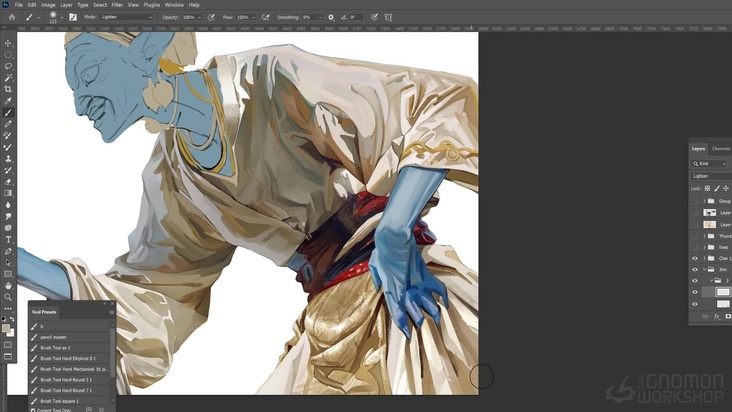The image size is (732, 412).
Task: Switch to the Channels tab
Action: [721, 149]
